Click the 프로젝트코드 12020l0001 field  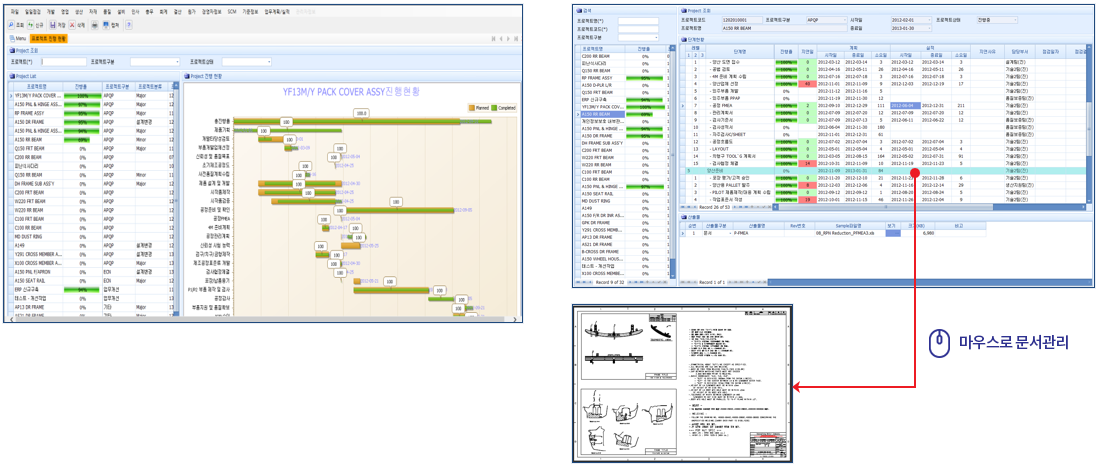pos(744,20)
